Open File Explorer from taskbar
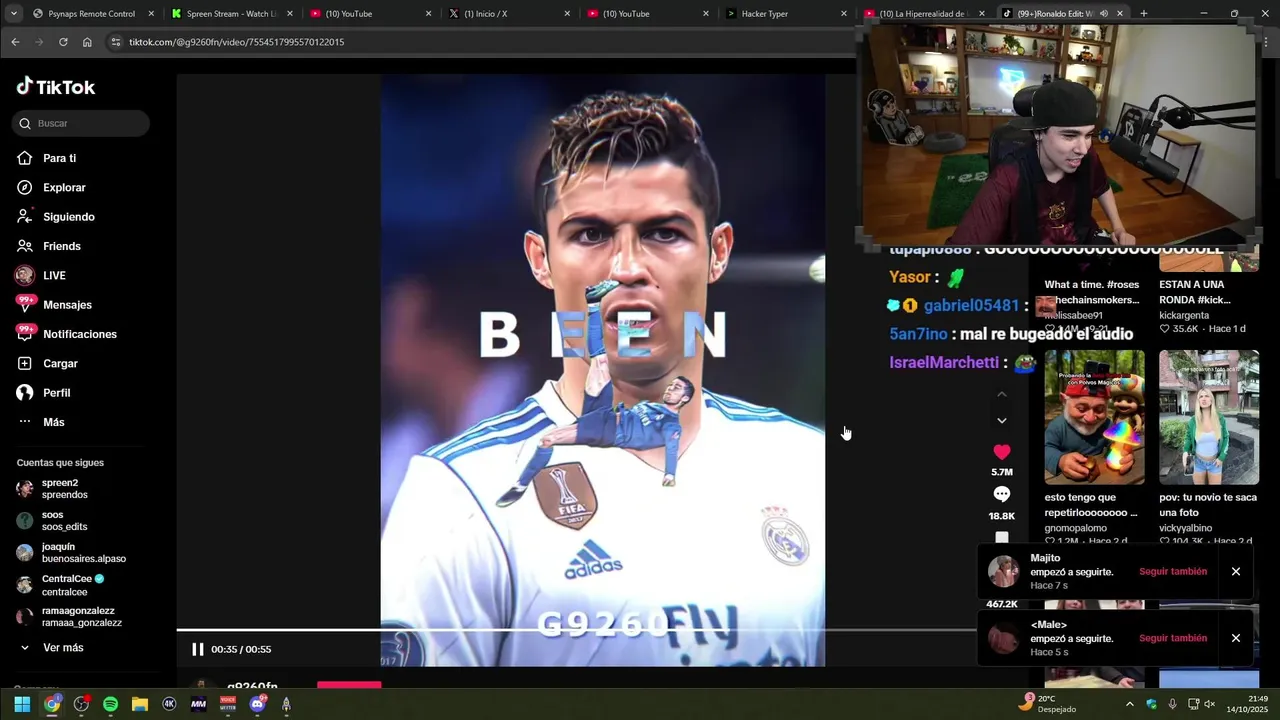The image size is (1280, 720). click(140, 704)
